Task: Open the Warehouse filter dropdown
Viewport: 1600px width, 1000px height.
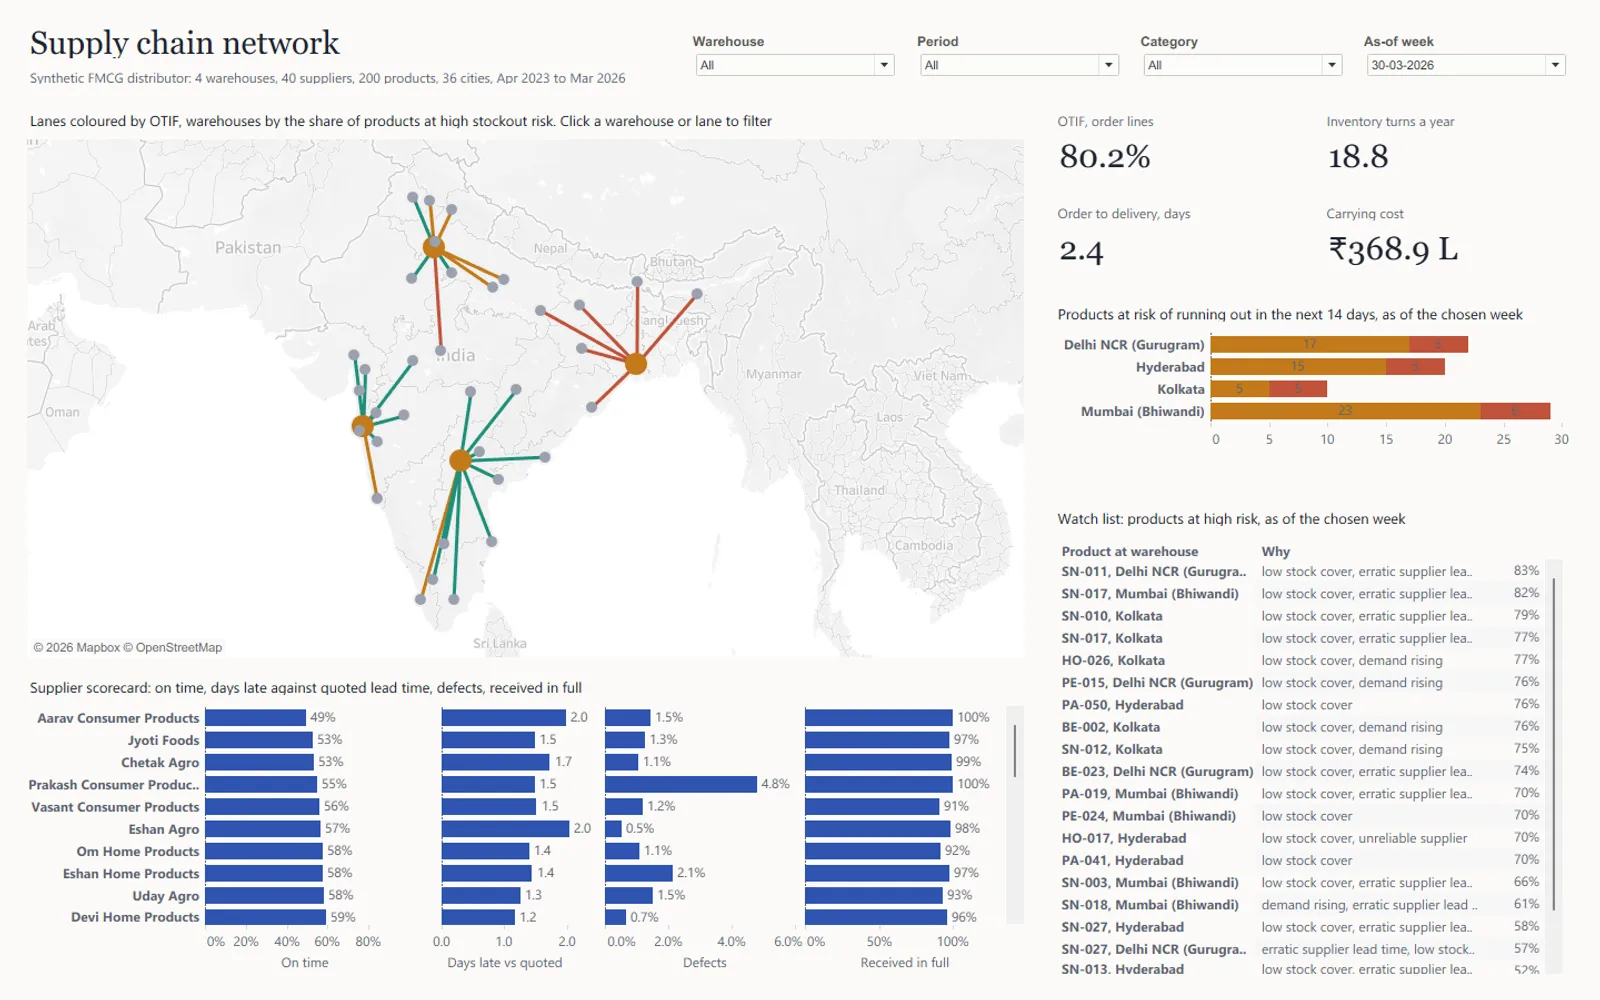Action: 794,65
